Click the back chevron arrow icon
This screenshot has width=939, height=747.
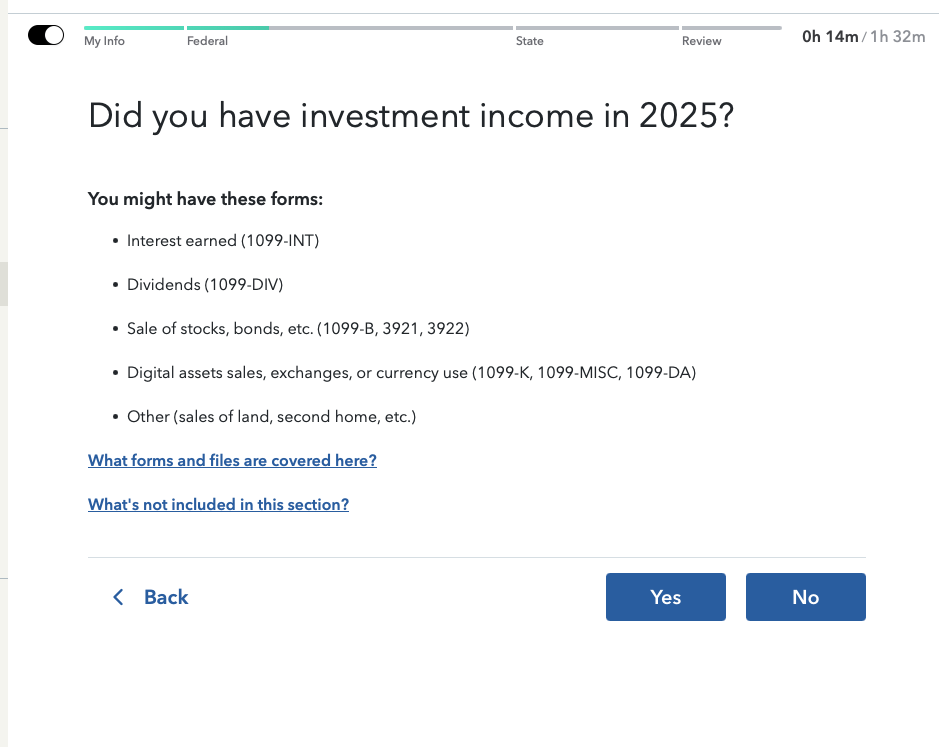(118, 597)
